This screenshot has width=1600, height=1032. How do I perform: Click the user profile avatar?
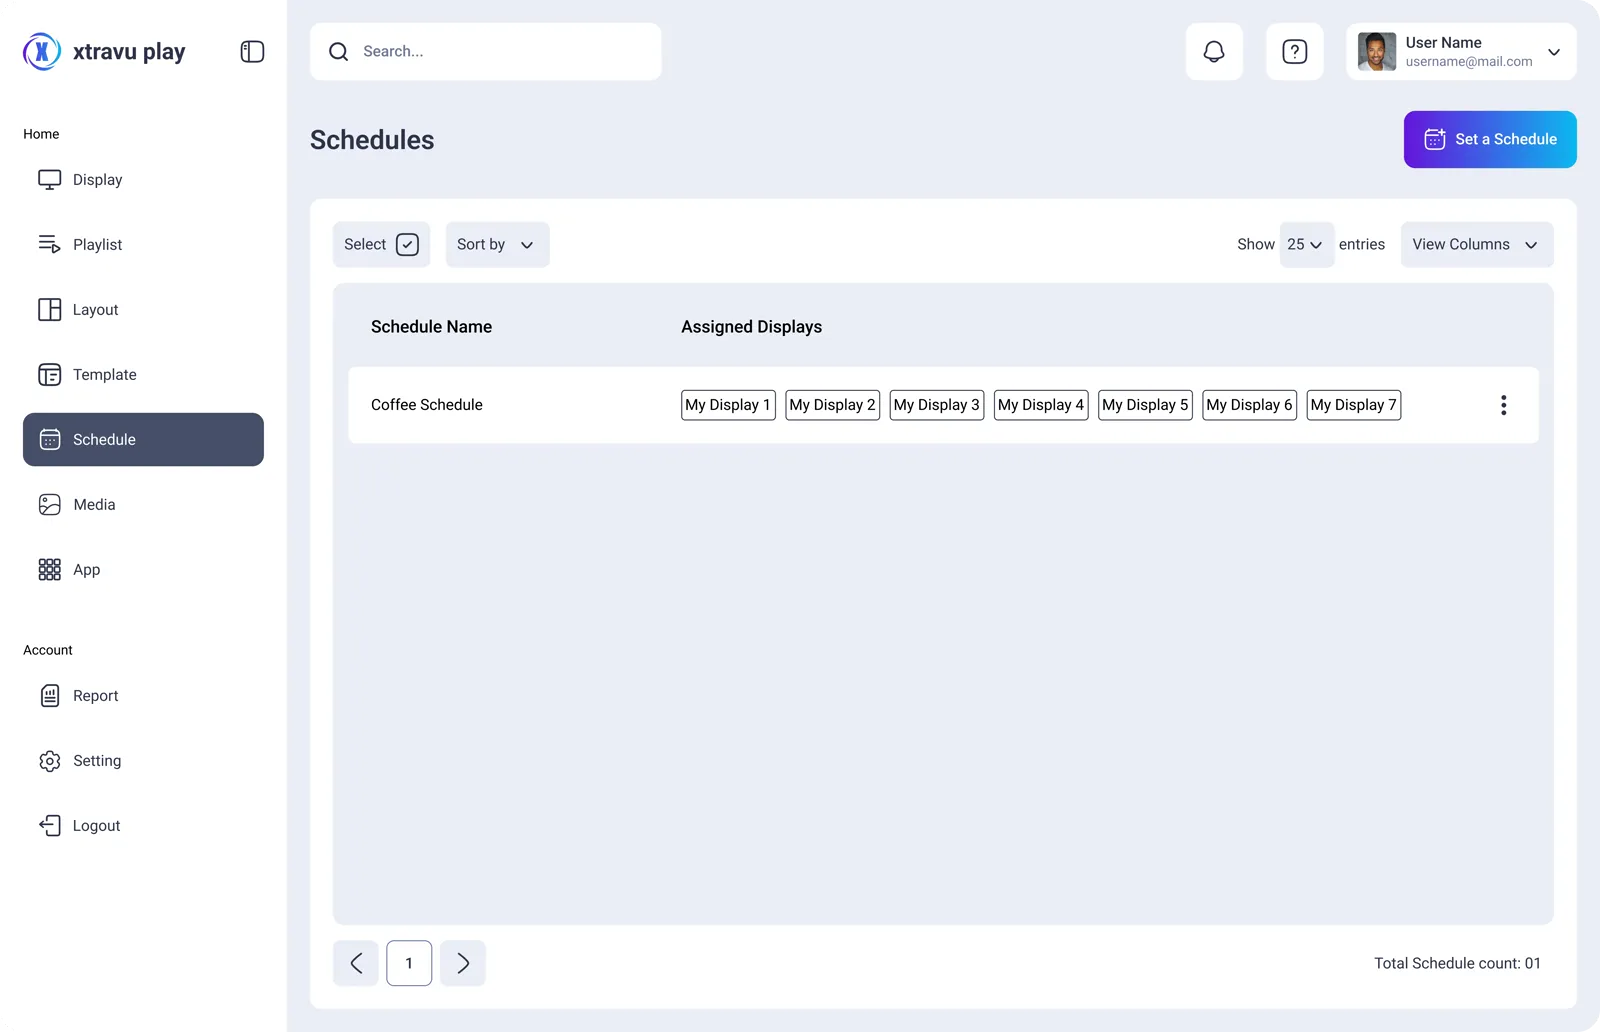[x=1377, y=52]
